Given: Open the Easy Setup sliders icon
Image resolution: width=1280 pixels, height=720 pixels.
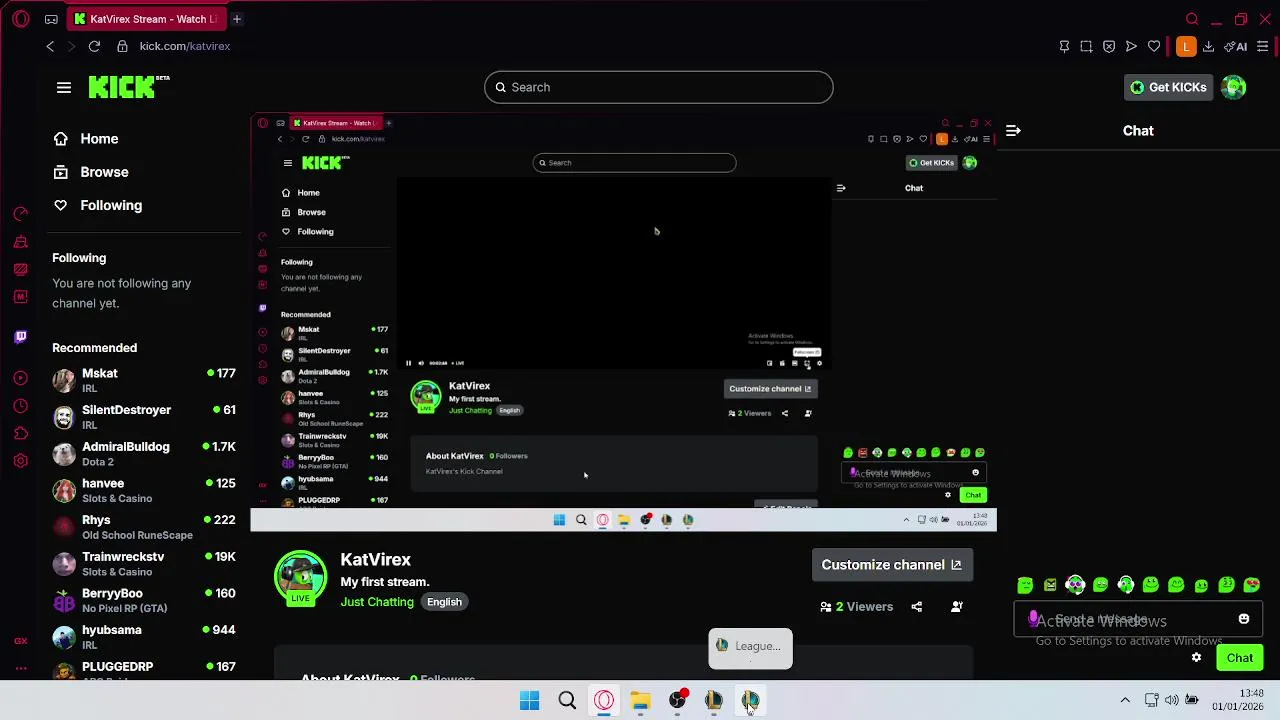Looking at the screenshot, I should click(1263, 46).
